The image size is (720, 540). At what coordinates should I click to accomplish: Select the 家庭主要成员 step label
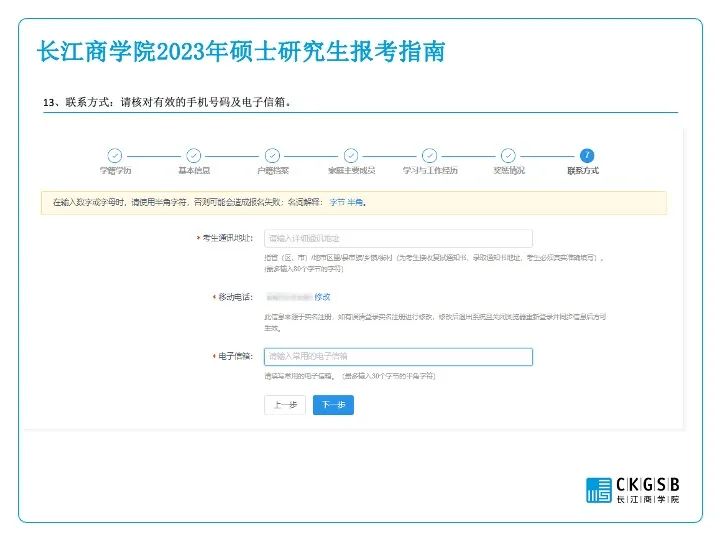(351, 171)
